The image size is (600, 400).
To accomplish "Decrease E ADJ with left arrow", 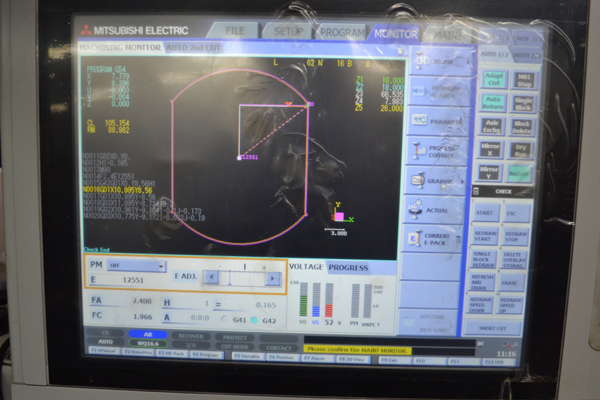I will coord(211,277).
